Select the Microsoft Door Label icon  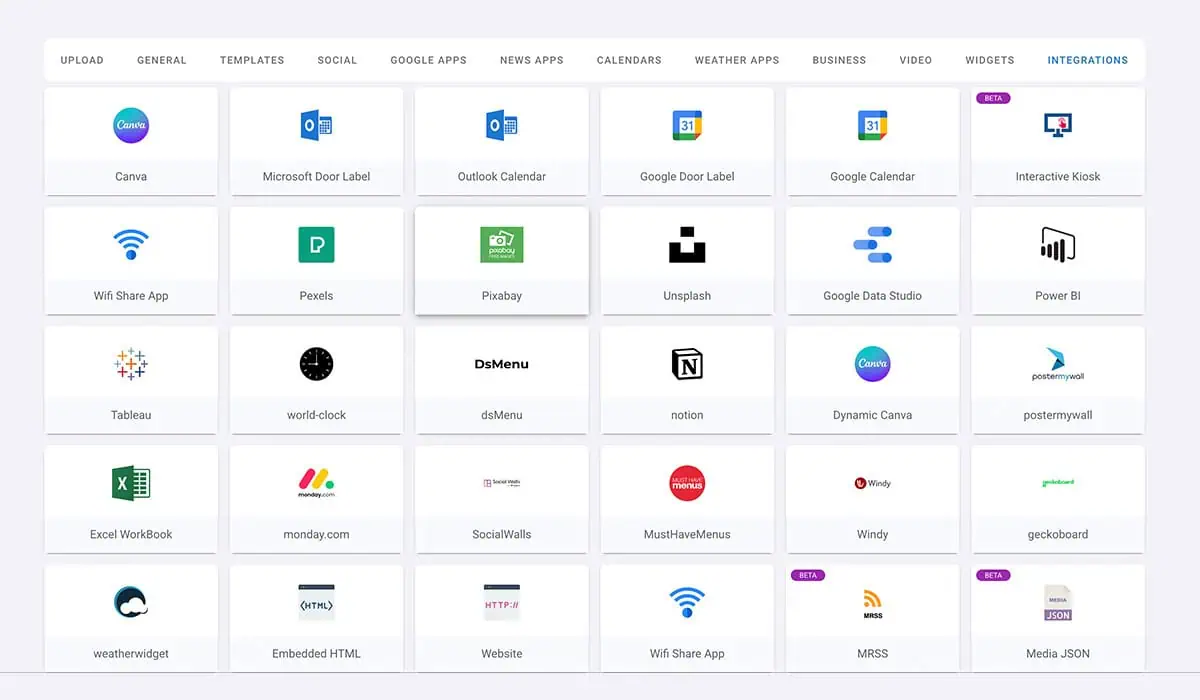(x=316, y=125)
